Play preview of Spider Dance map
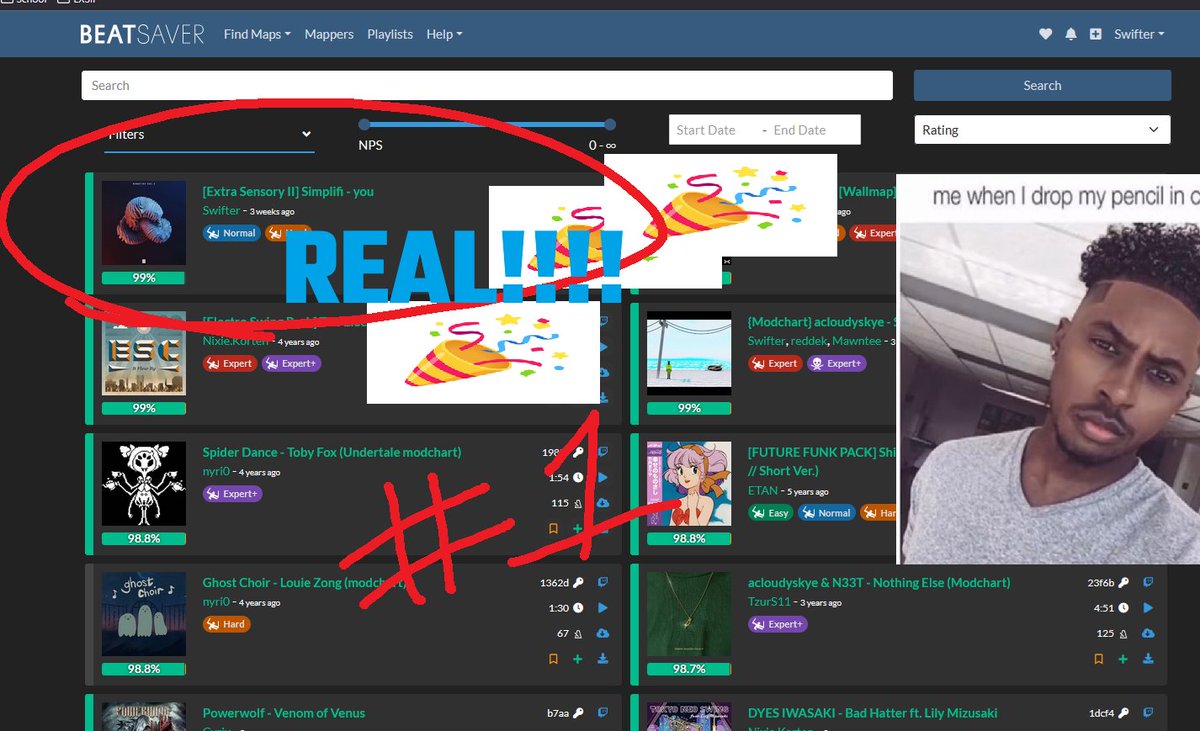1200x731 pixels. point(603,478)
